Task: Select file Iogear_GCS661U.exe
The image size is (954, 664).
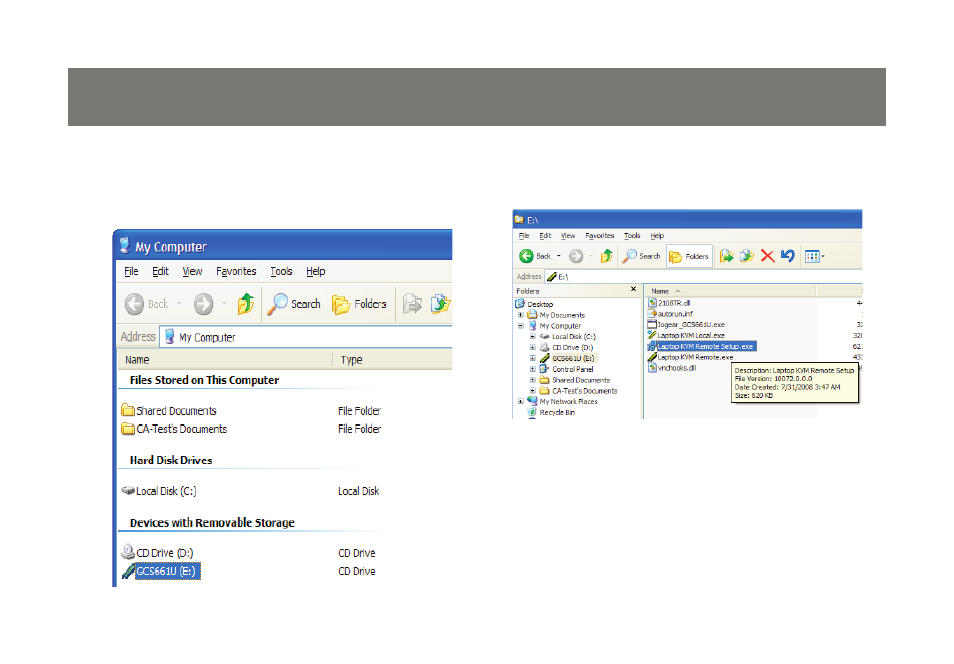Action: tap(686, 324)
